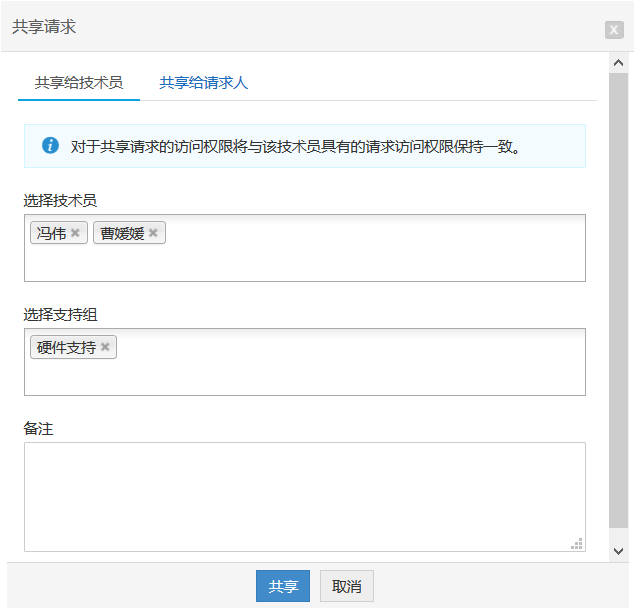
Task: Click the blue info icon
Action: [50, 146]
